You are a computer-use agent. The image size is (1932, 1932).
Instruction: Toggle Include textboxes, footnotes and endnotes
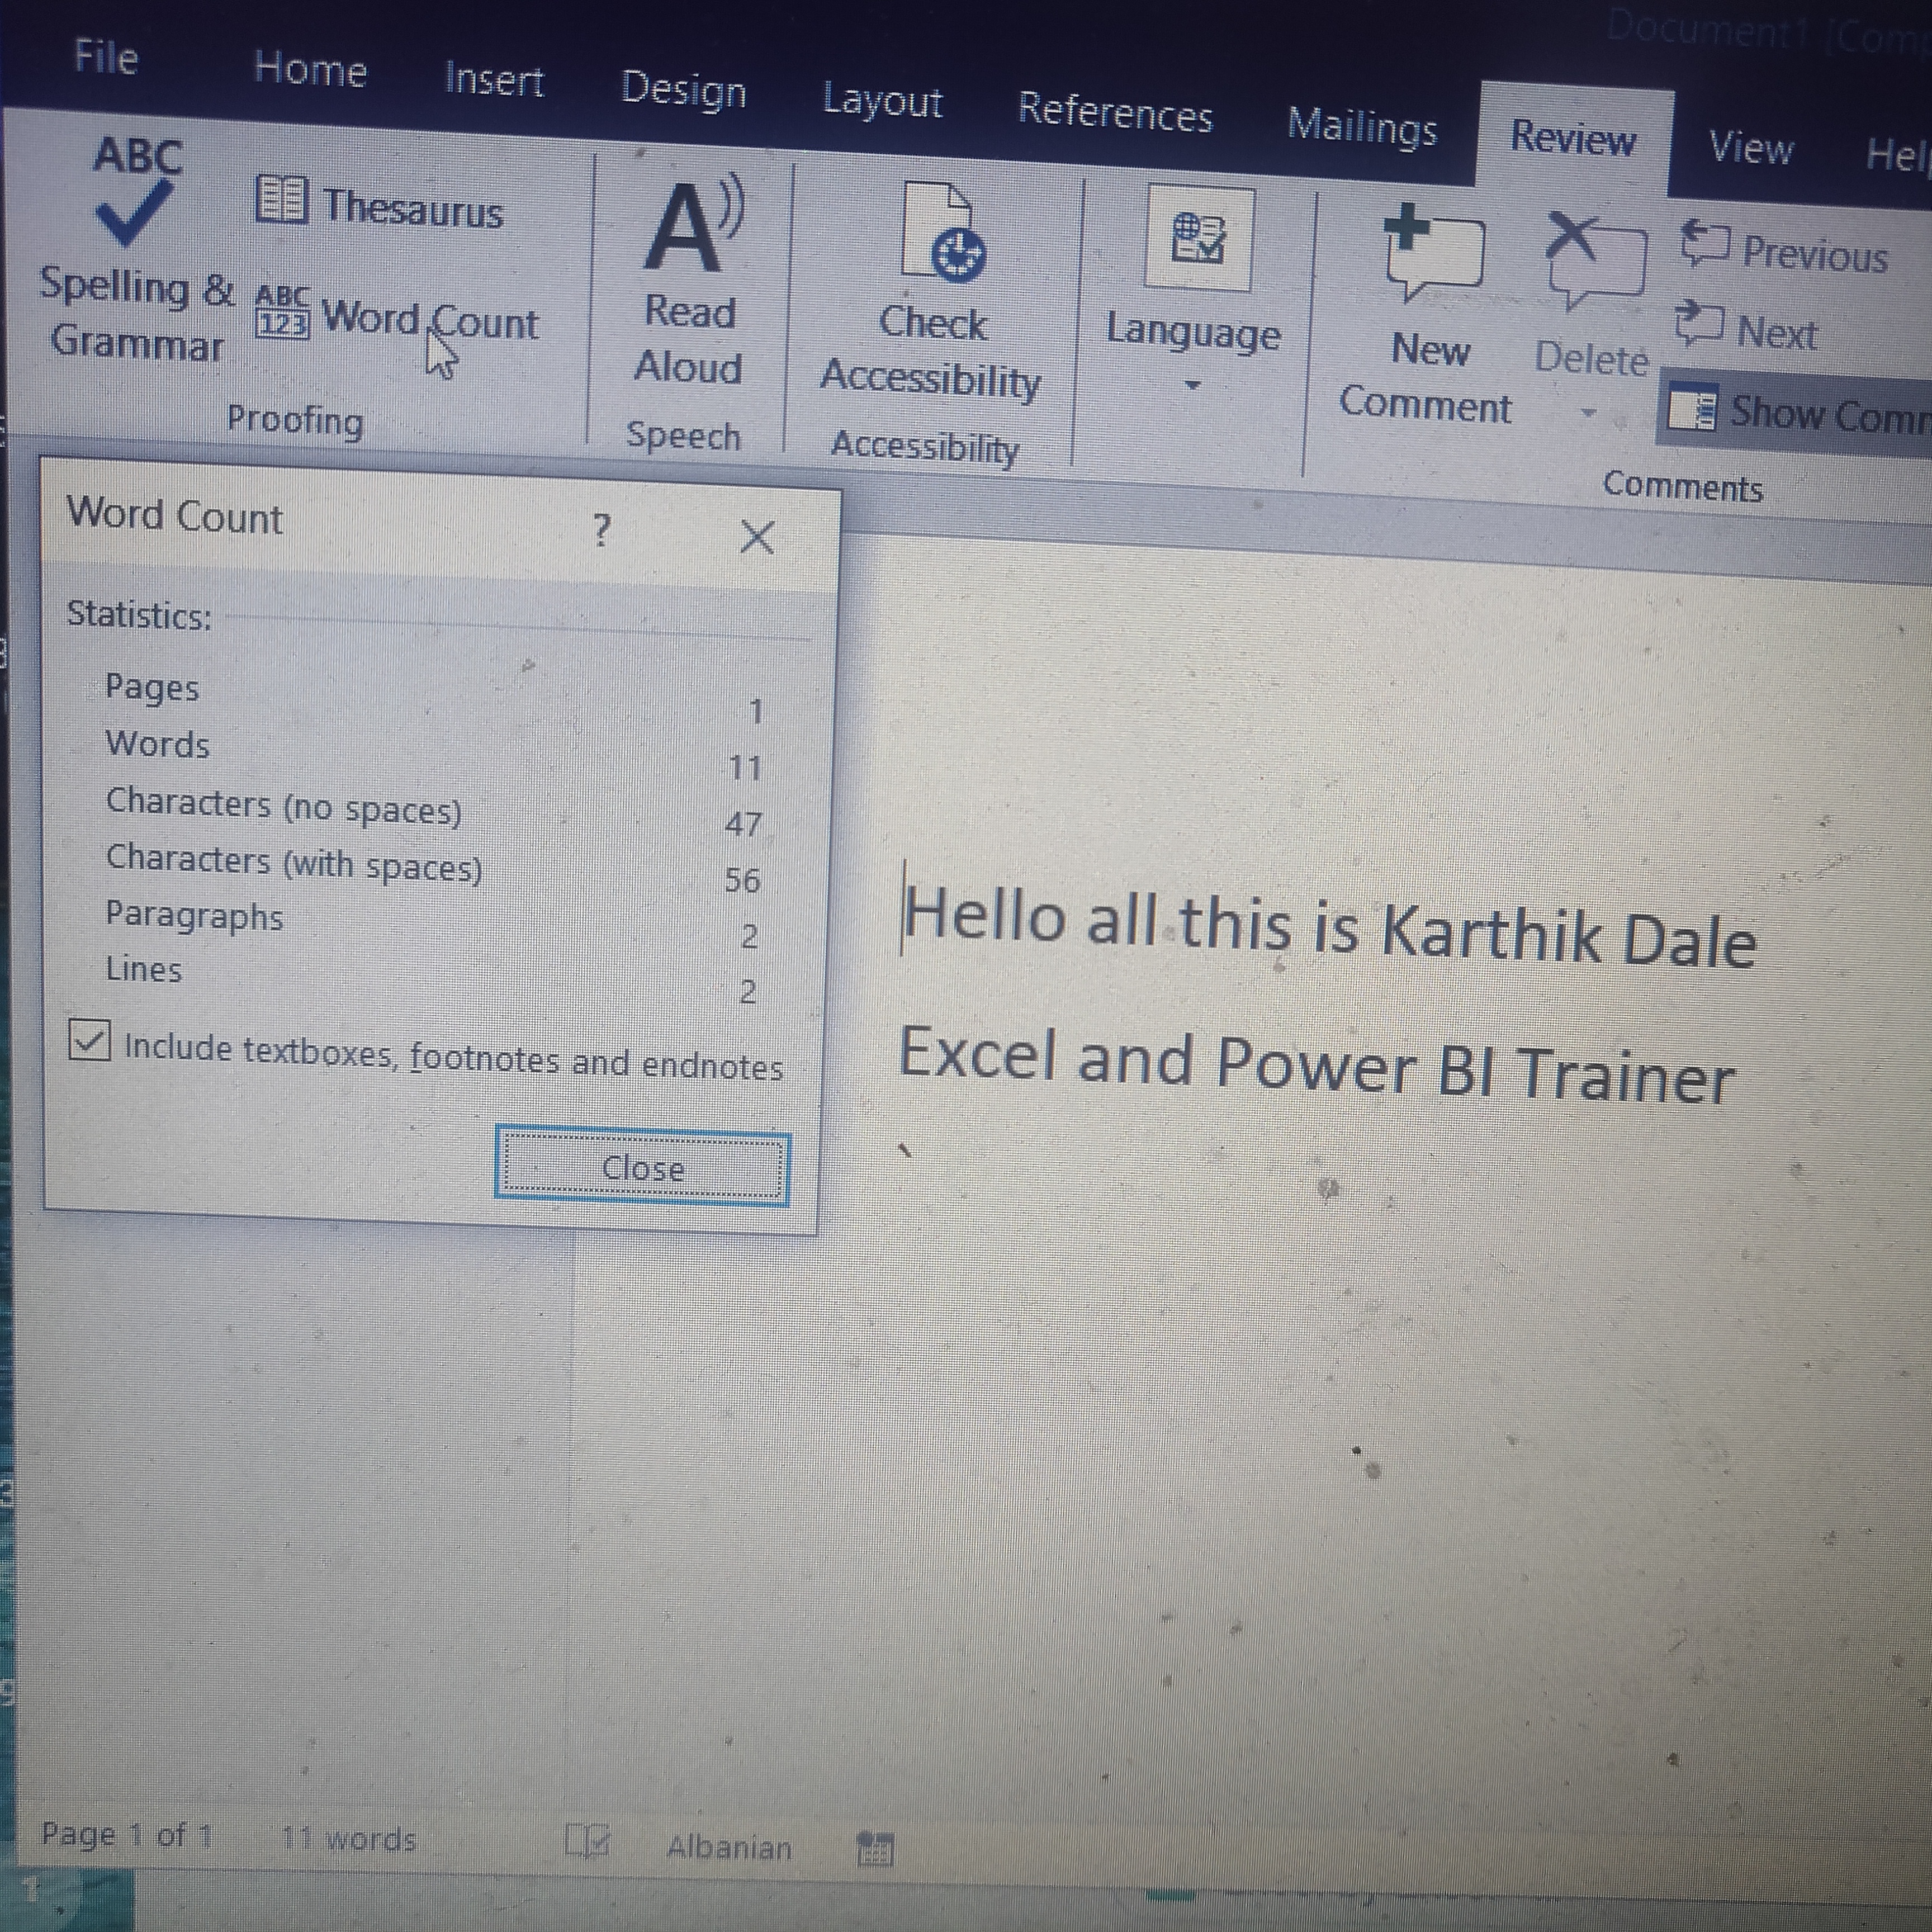(89, 1040)
